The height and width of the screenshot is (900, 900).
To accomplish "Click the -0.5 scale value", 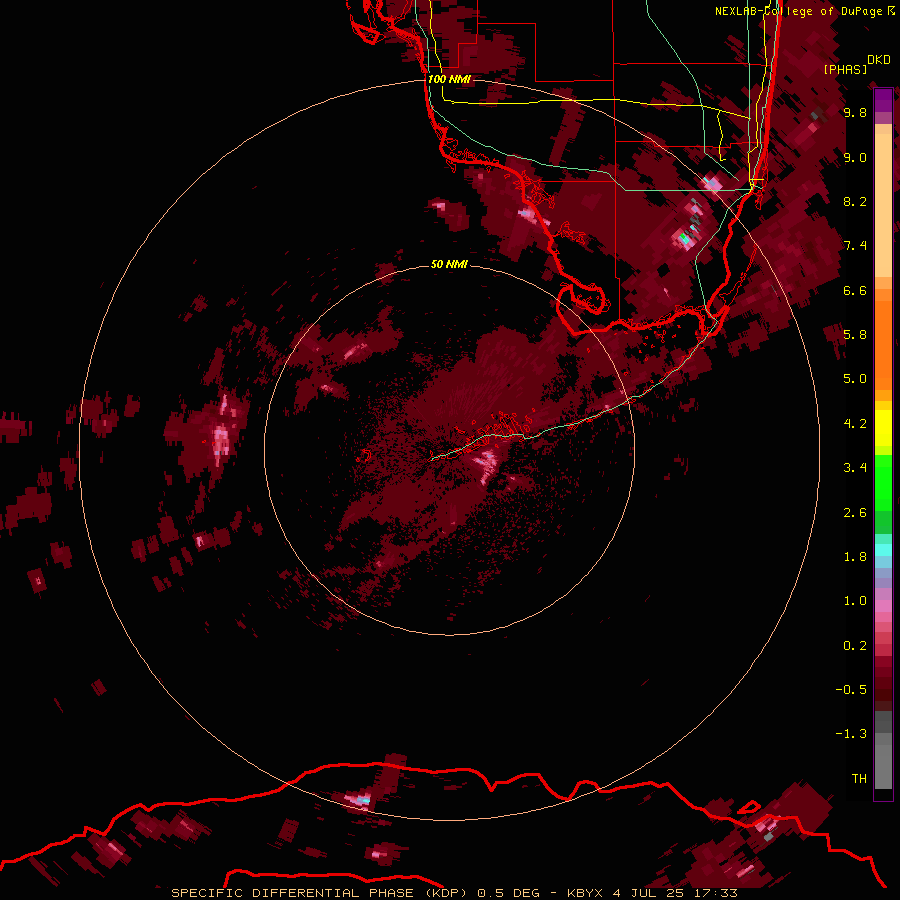I will 851,690.
